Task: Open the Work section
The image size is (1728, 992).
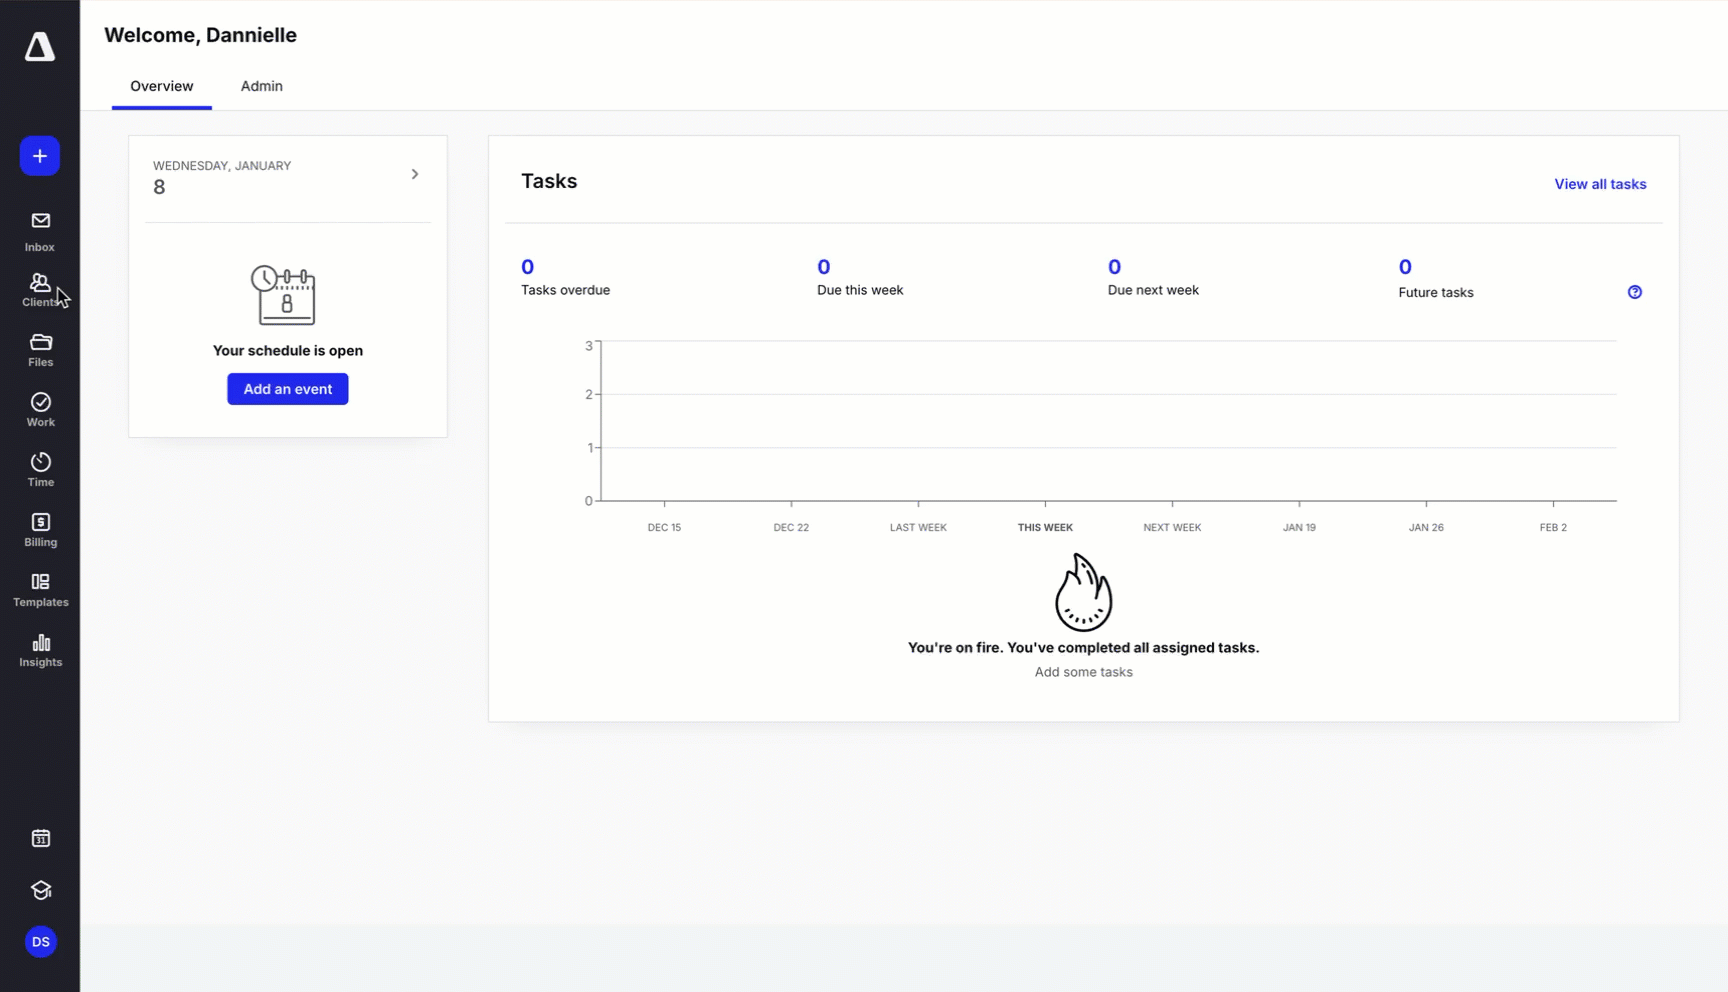Action: click(40, 410)
